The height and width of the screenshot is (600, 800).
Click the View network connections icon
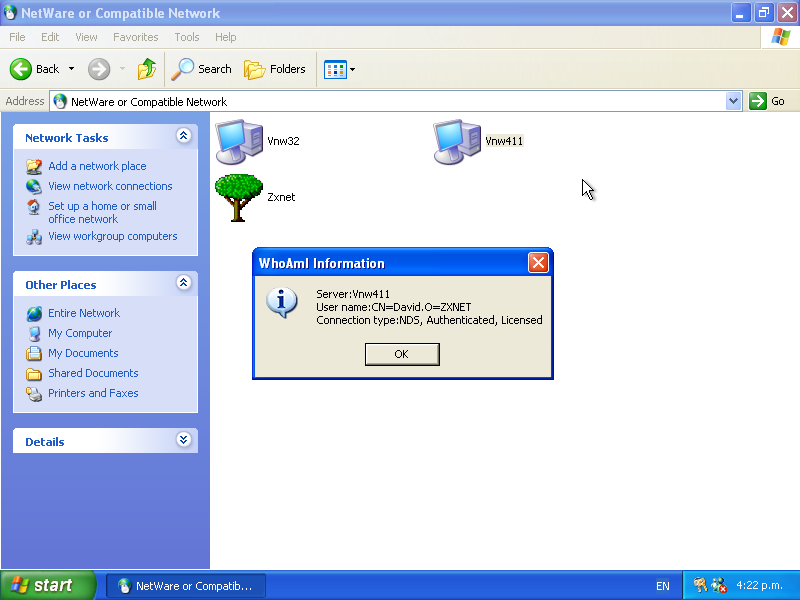coord(34,186)
